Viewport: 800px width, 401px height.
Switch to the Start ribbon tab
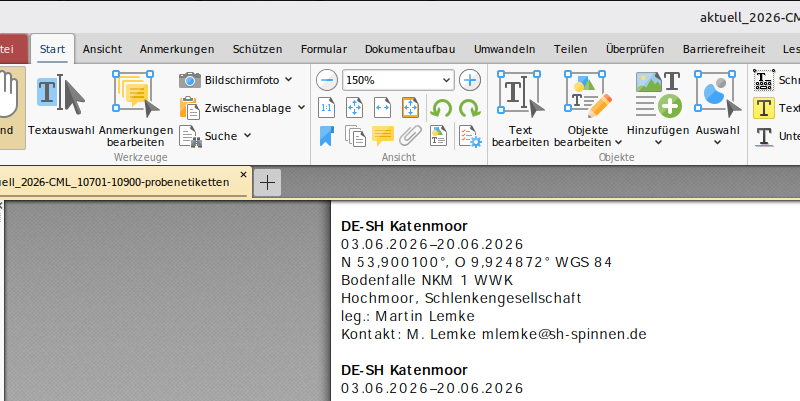pyautogui.click(x=53, y=49)
